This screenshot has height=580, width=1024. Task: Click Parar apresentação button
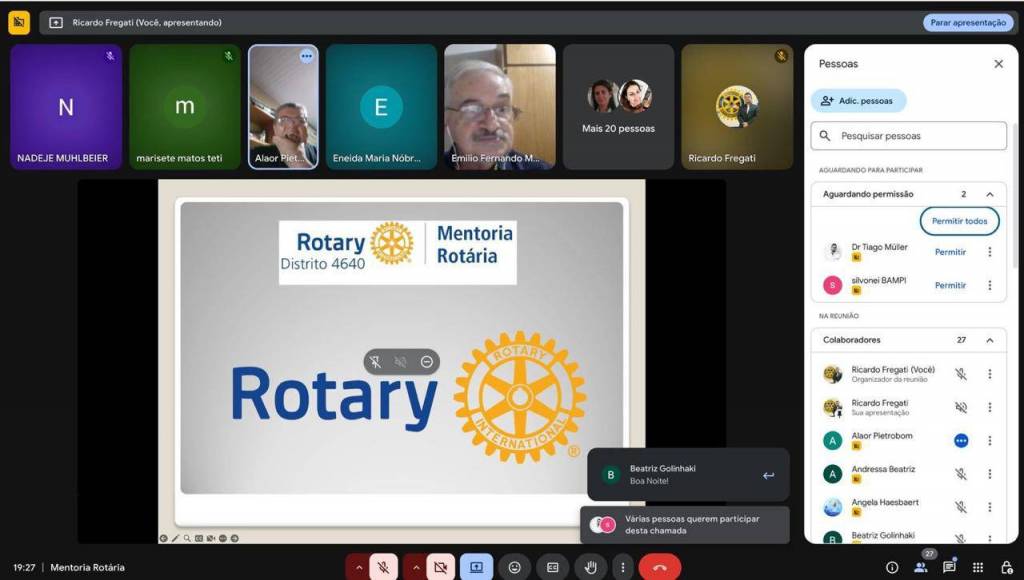(x=967, y=22)
